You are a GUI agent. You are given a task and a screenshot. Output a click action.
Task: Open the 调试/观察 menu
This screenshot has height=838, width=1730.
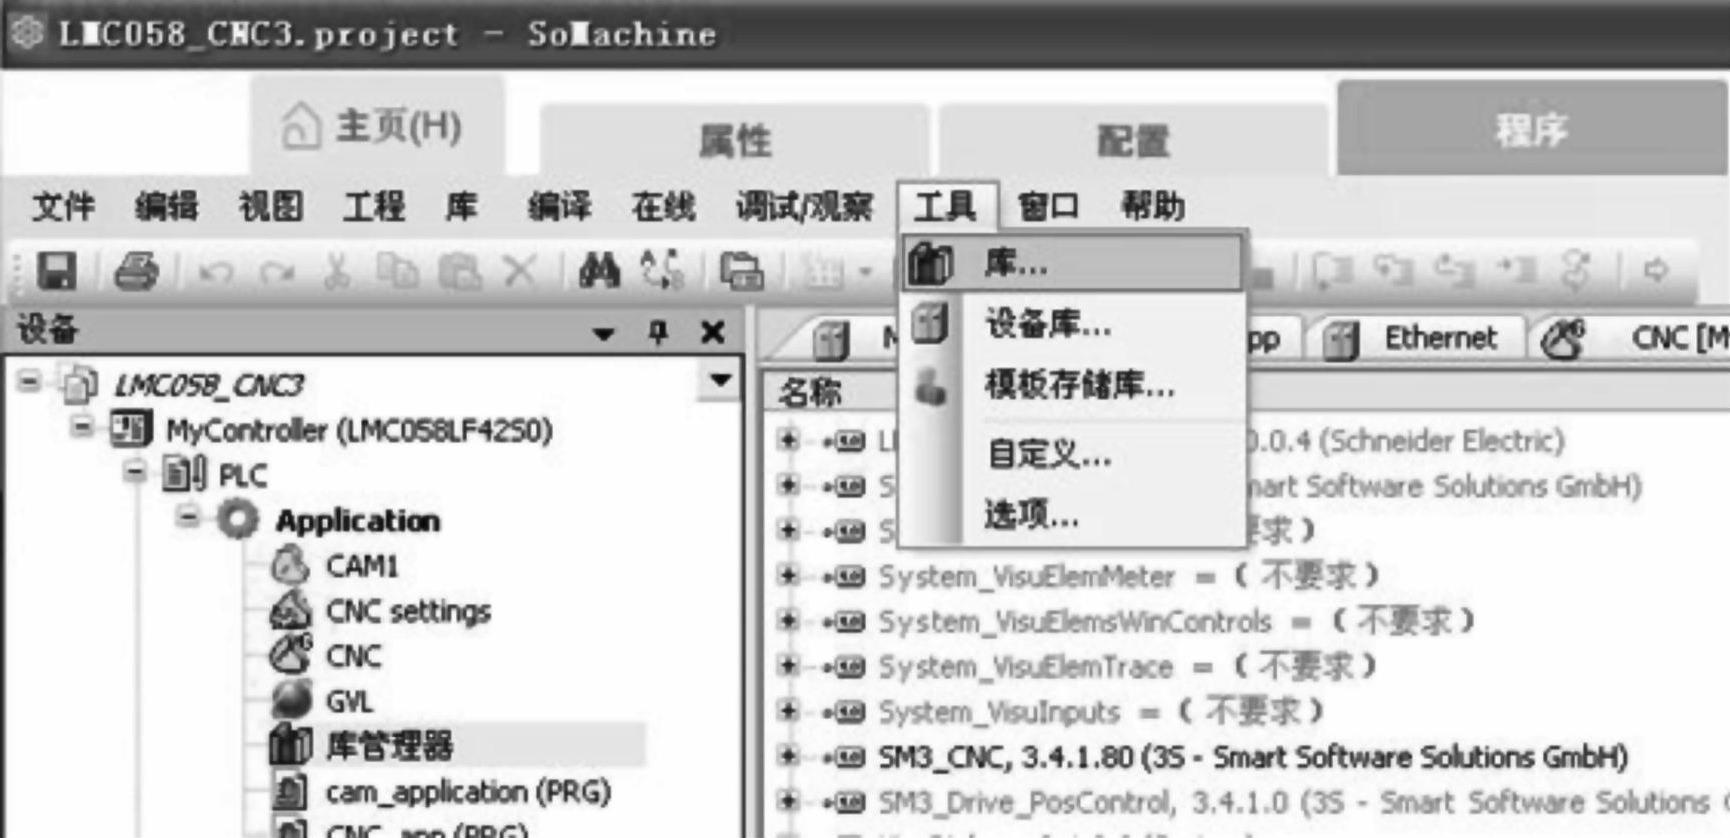pos(804,206)
